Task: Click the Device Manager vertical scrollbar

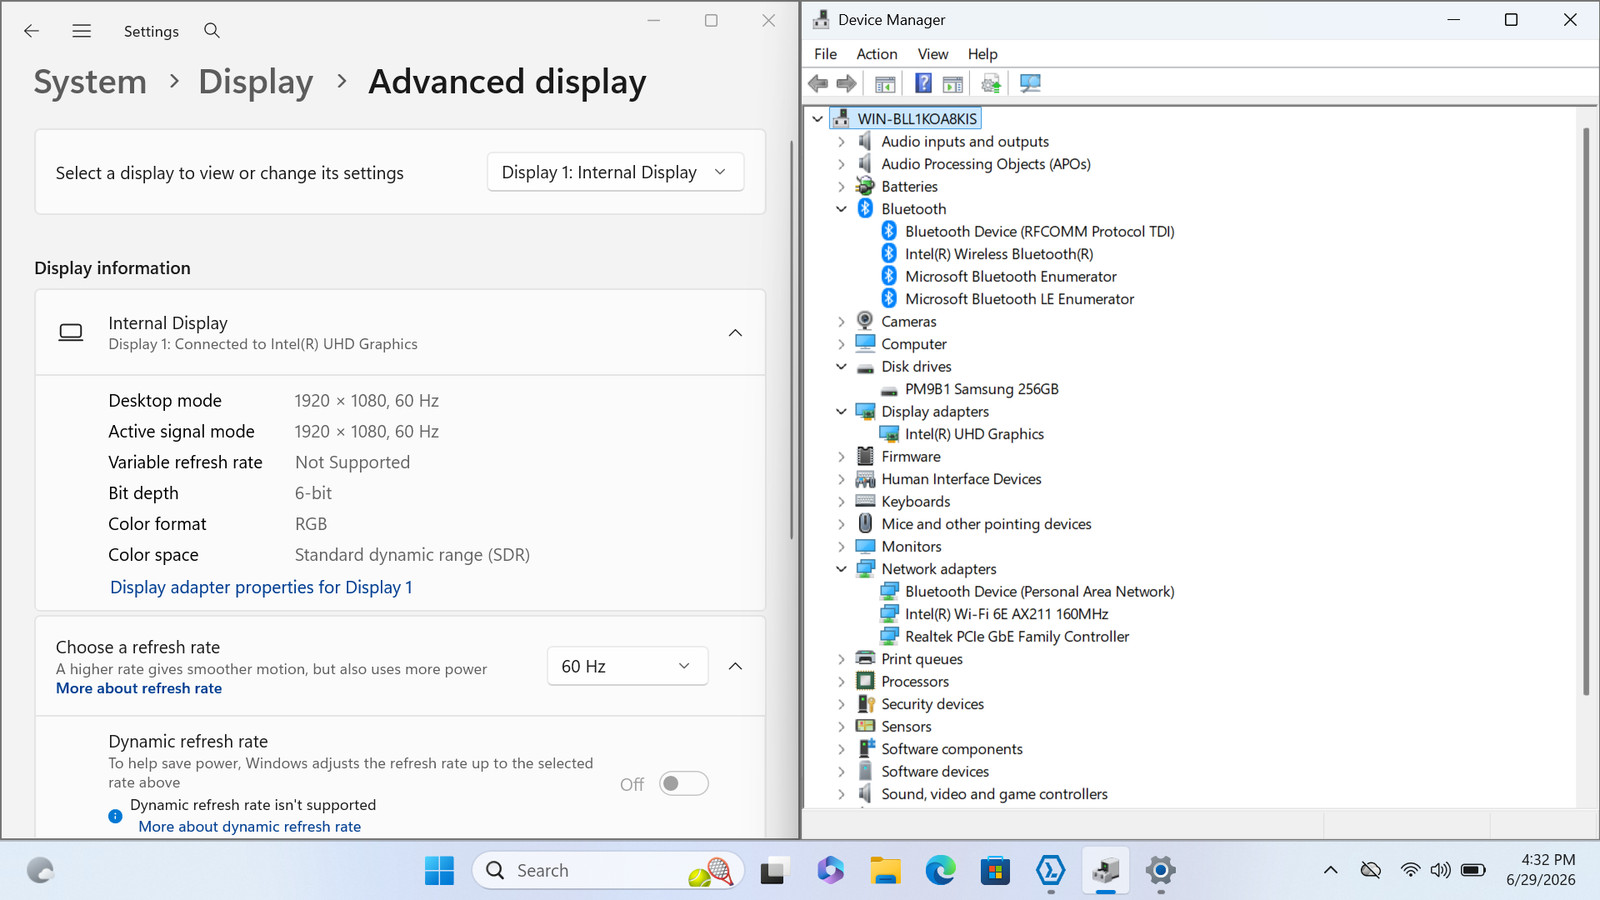Action: click(1586, 411)
